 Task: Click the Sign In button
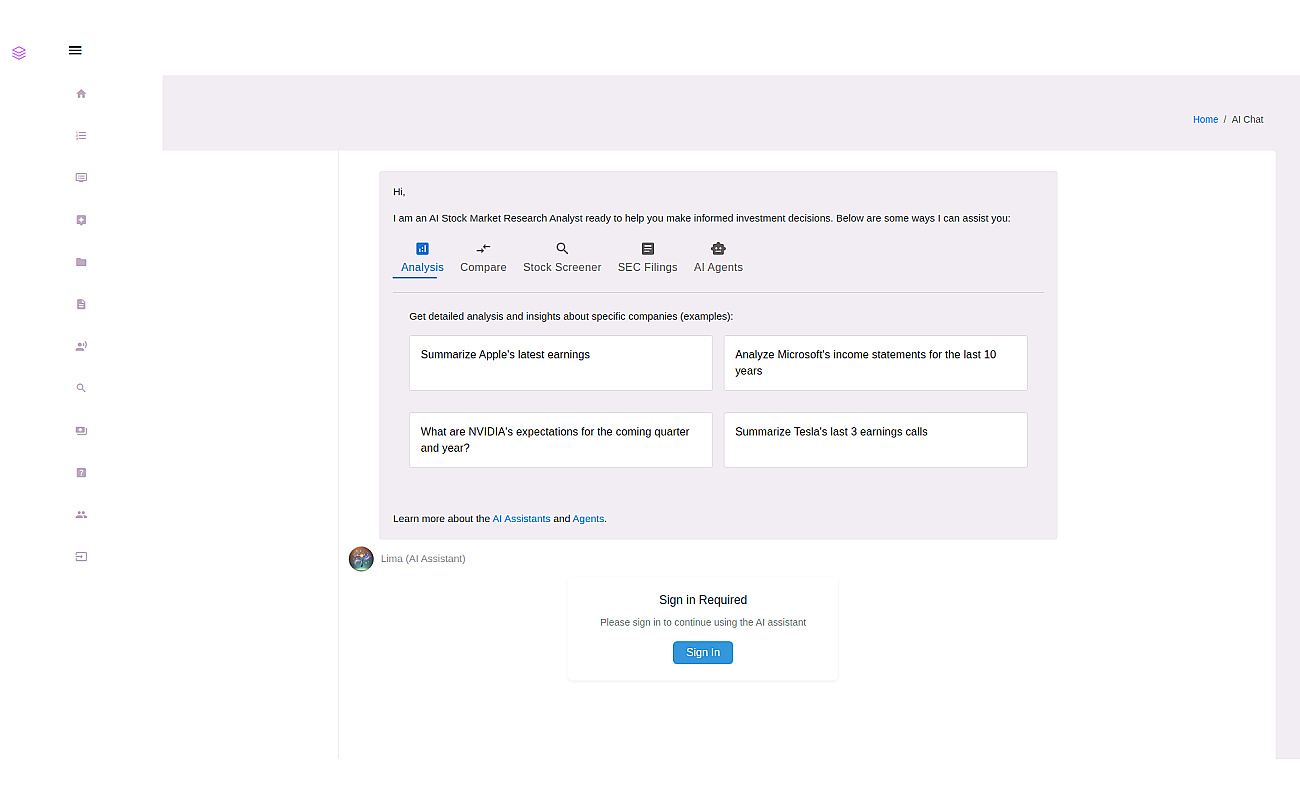(x=703, y=653)
